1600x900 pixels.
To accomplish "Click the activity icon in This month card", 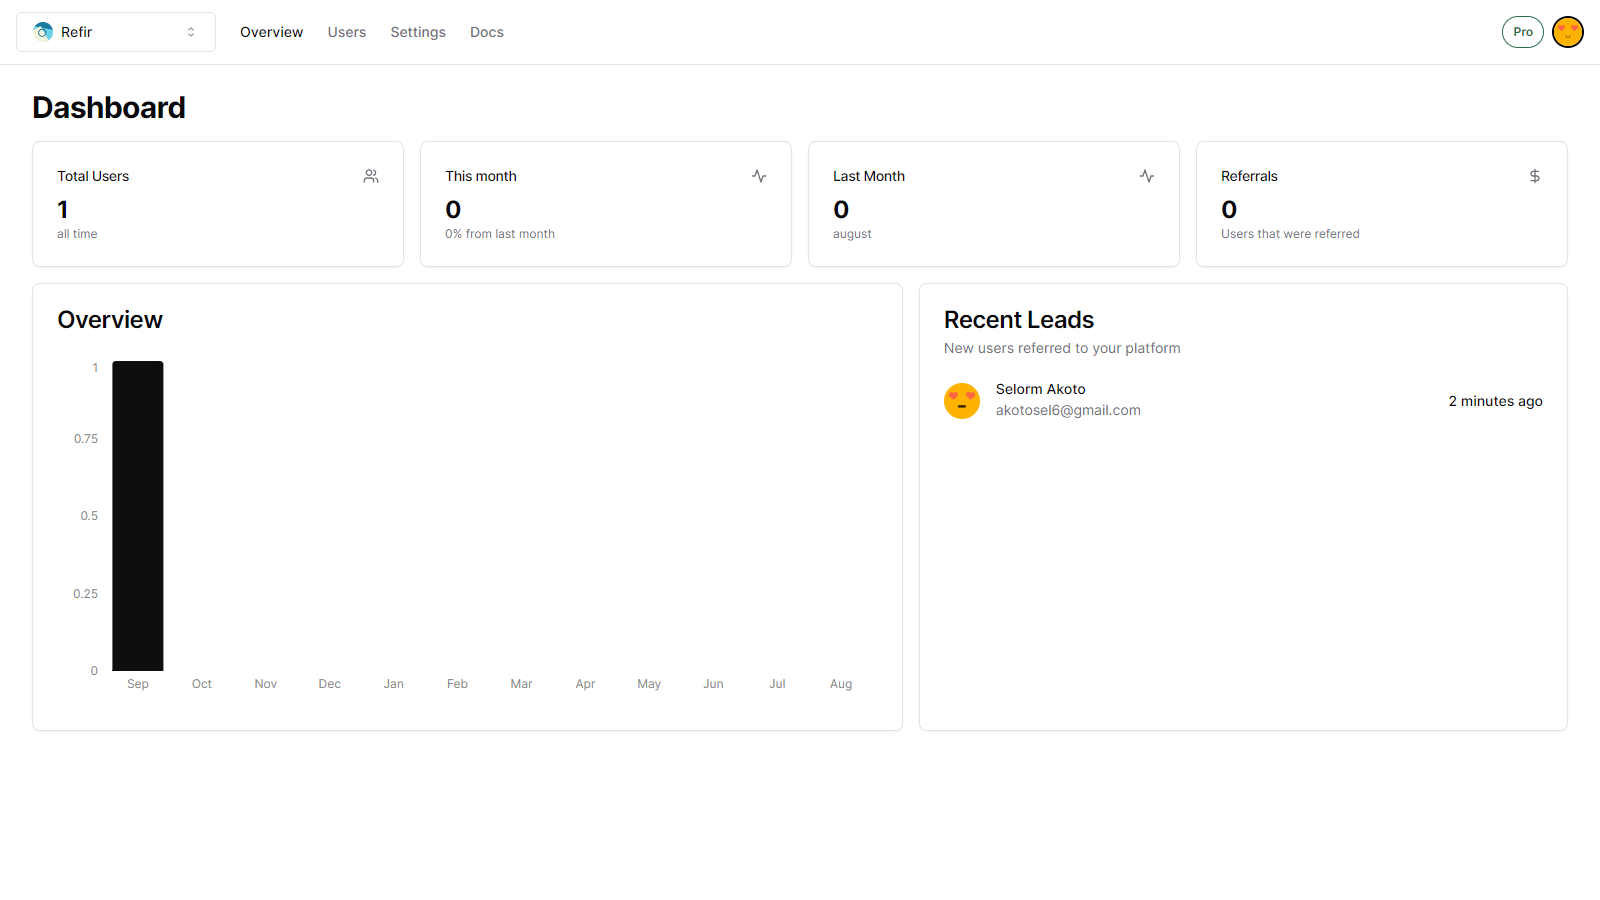I will click(x=759, y=176).
